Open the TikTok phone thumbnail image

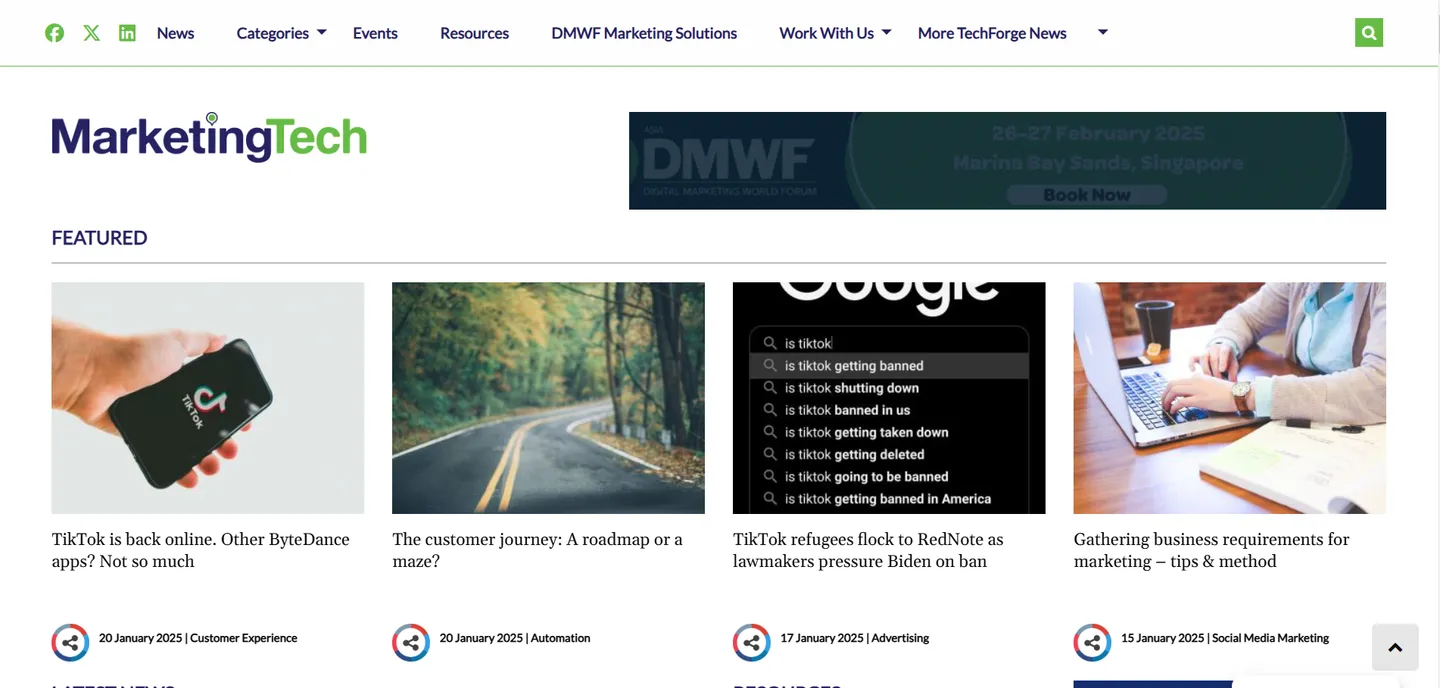208,398
